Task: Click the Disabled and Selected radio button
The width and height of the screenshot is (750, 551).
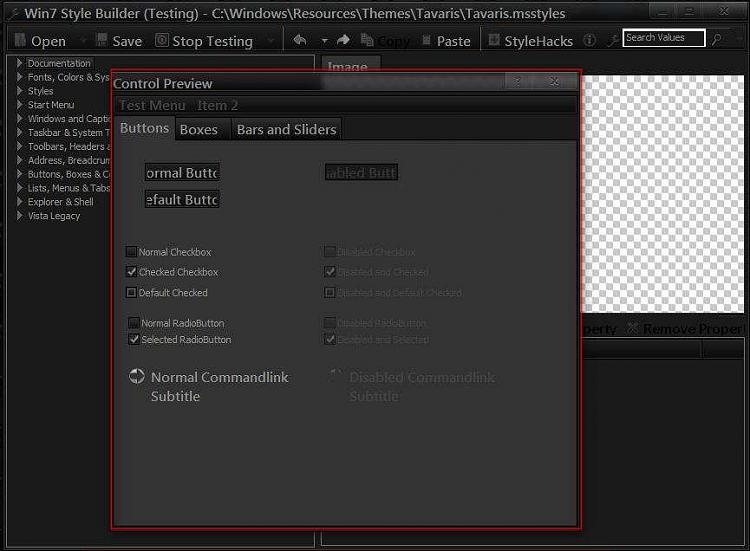Action: 330,339
